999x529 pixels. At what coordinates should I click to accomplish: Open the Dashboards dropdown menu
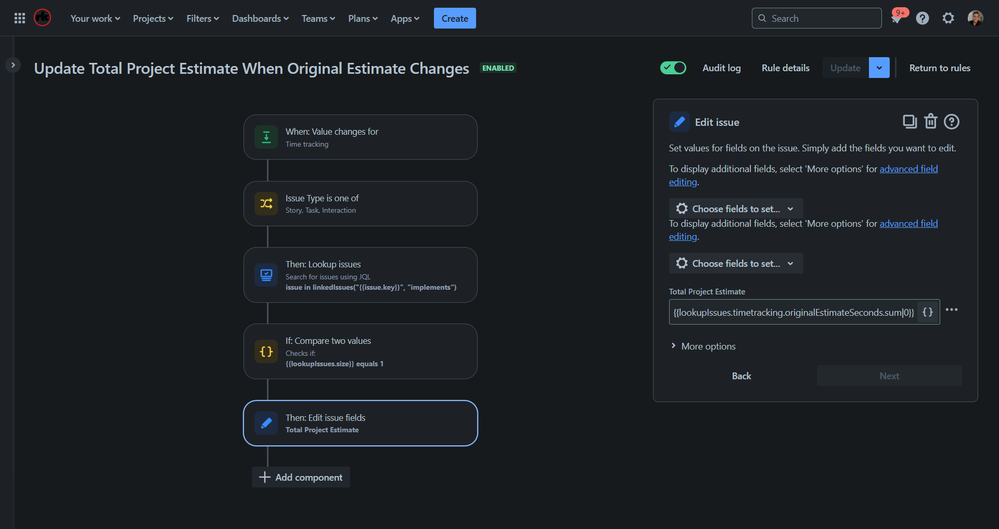260,18
